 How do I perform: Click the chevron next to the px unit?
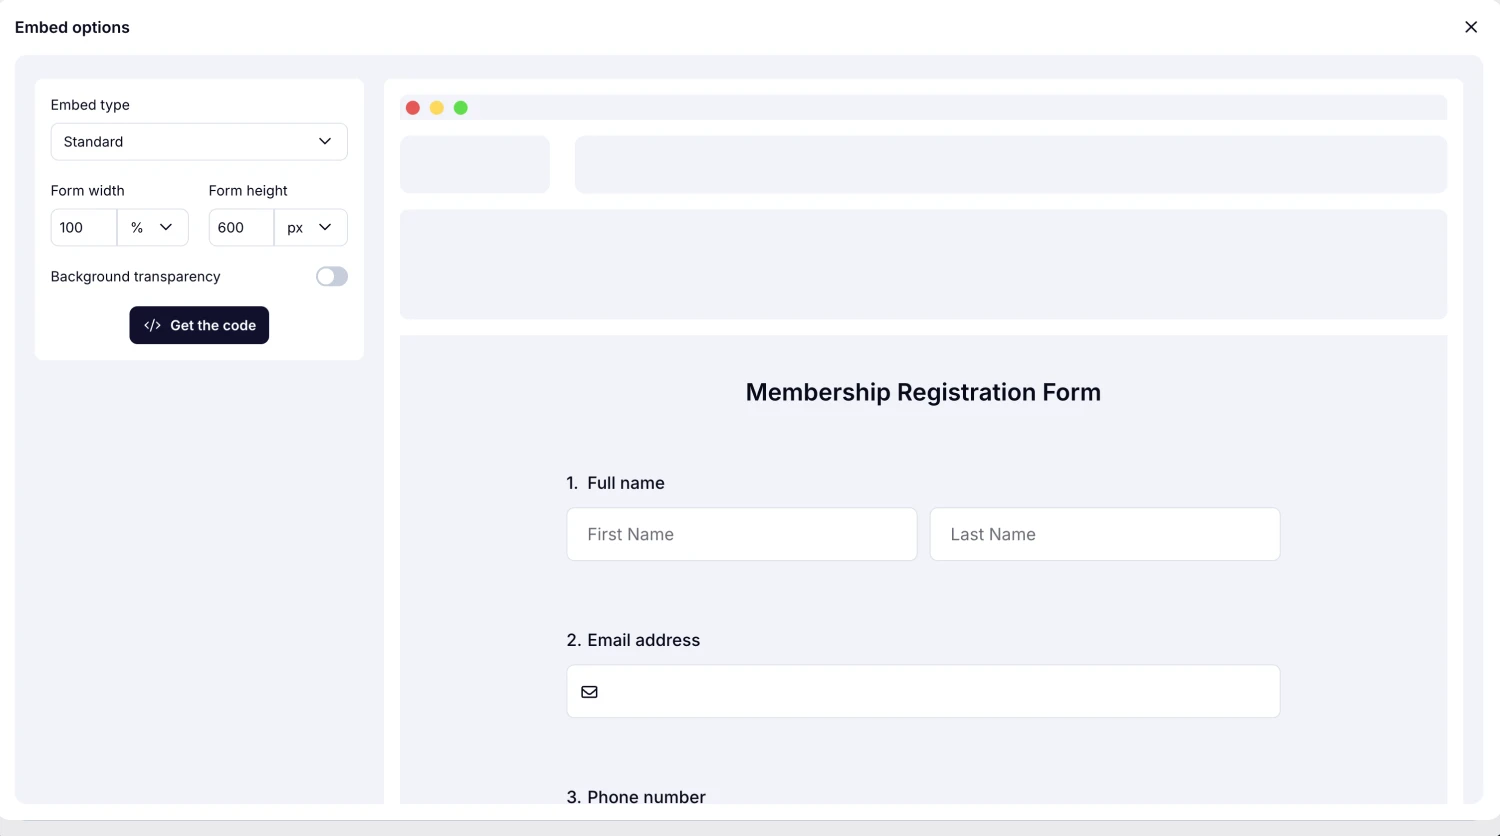(x=324, y=227)
